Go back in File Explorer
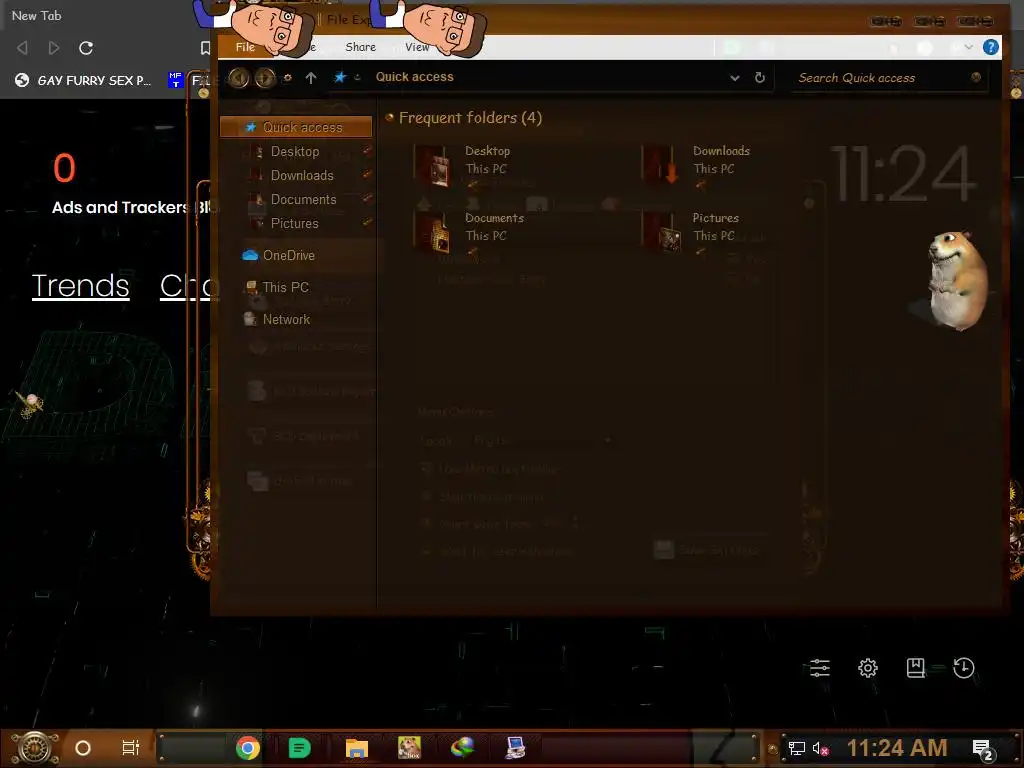Image resolution: width=1024 pixels, height=768 pixels. pos(239,78)
